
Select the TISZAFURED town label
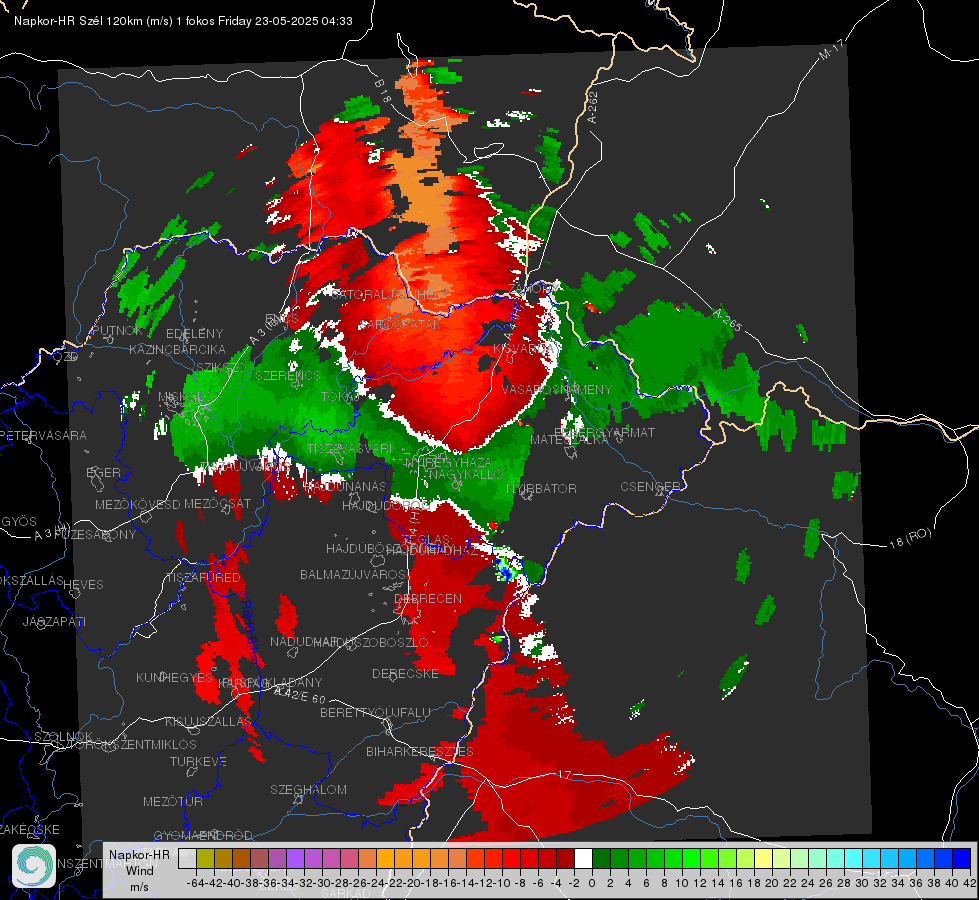203,577
